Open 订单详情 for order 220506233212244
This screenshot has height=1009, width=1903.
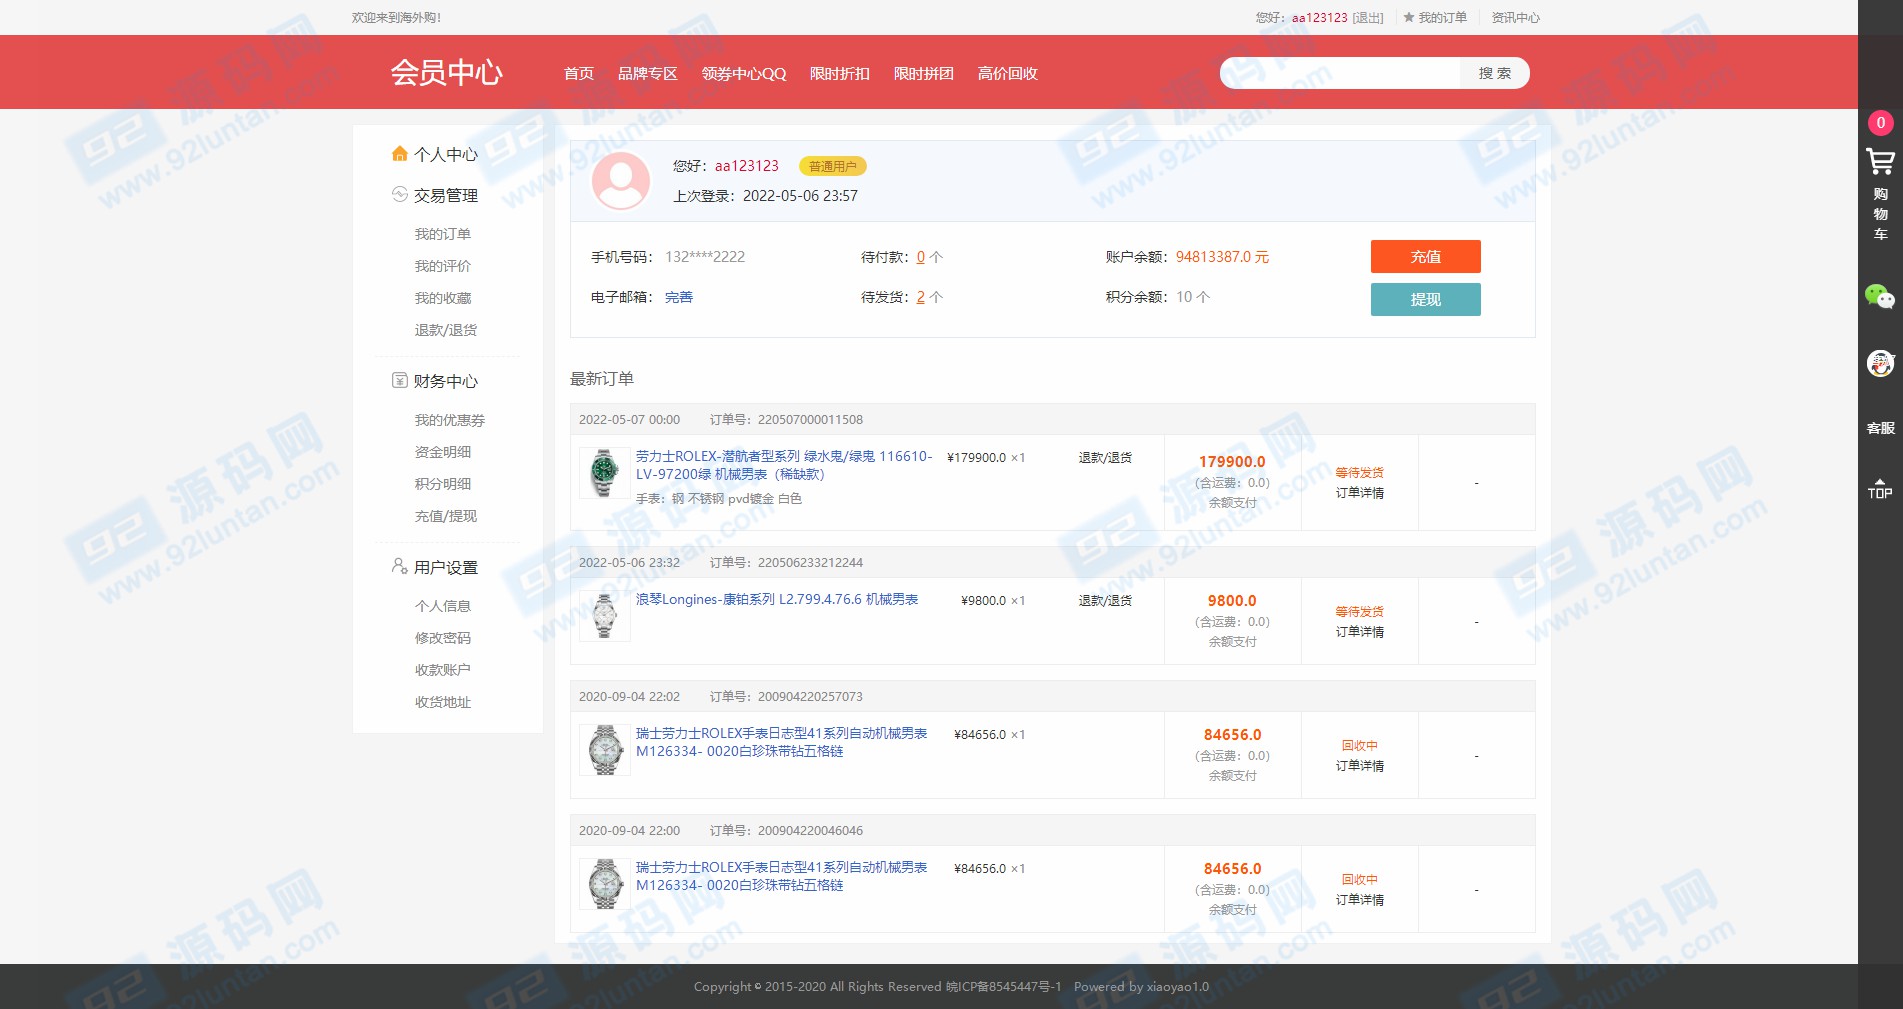coord(1360,632)
